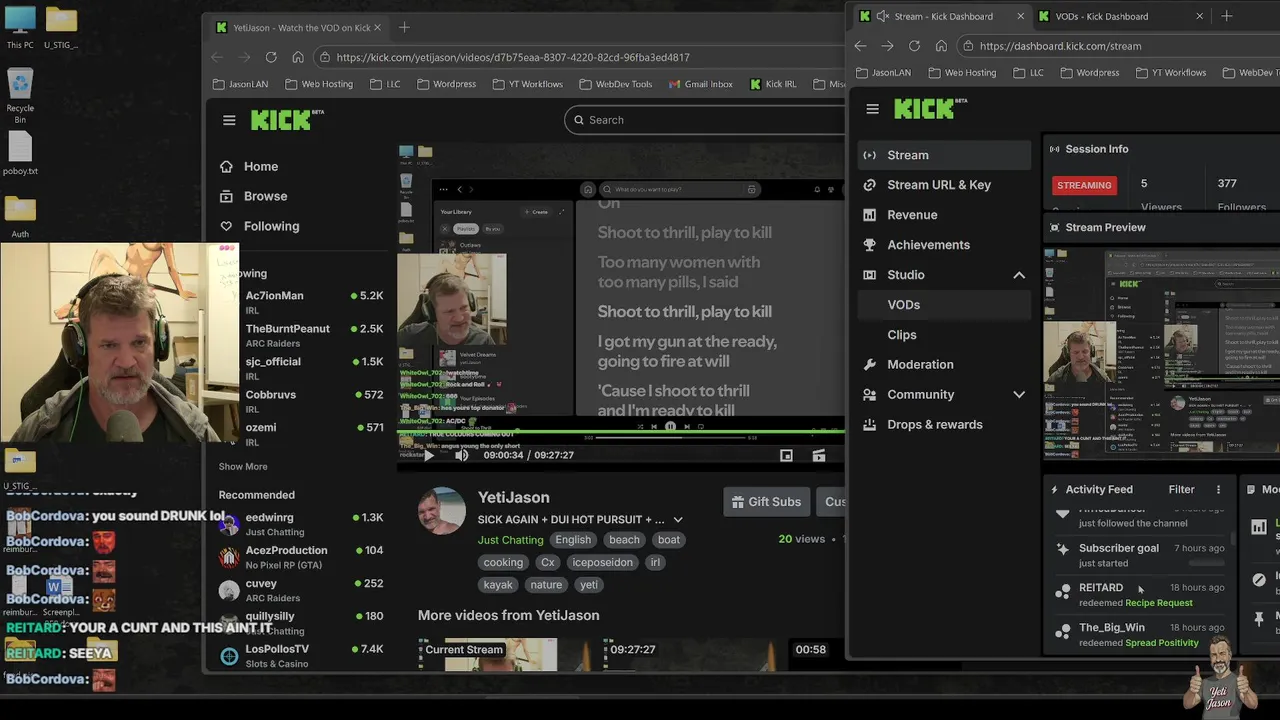Open the Activity Feed Filter
Viewport: 1280px width, 720px height.
coord(1181,490)
